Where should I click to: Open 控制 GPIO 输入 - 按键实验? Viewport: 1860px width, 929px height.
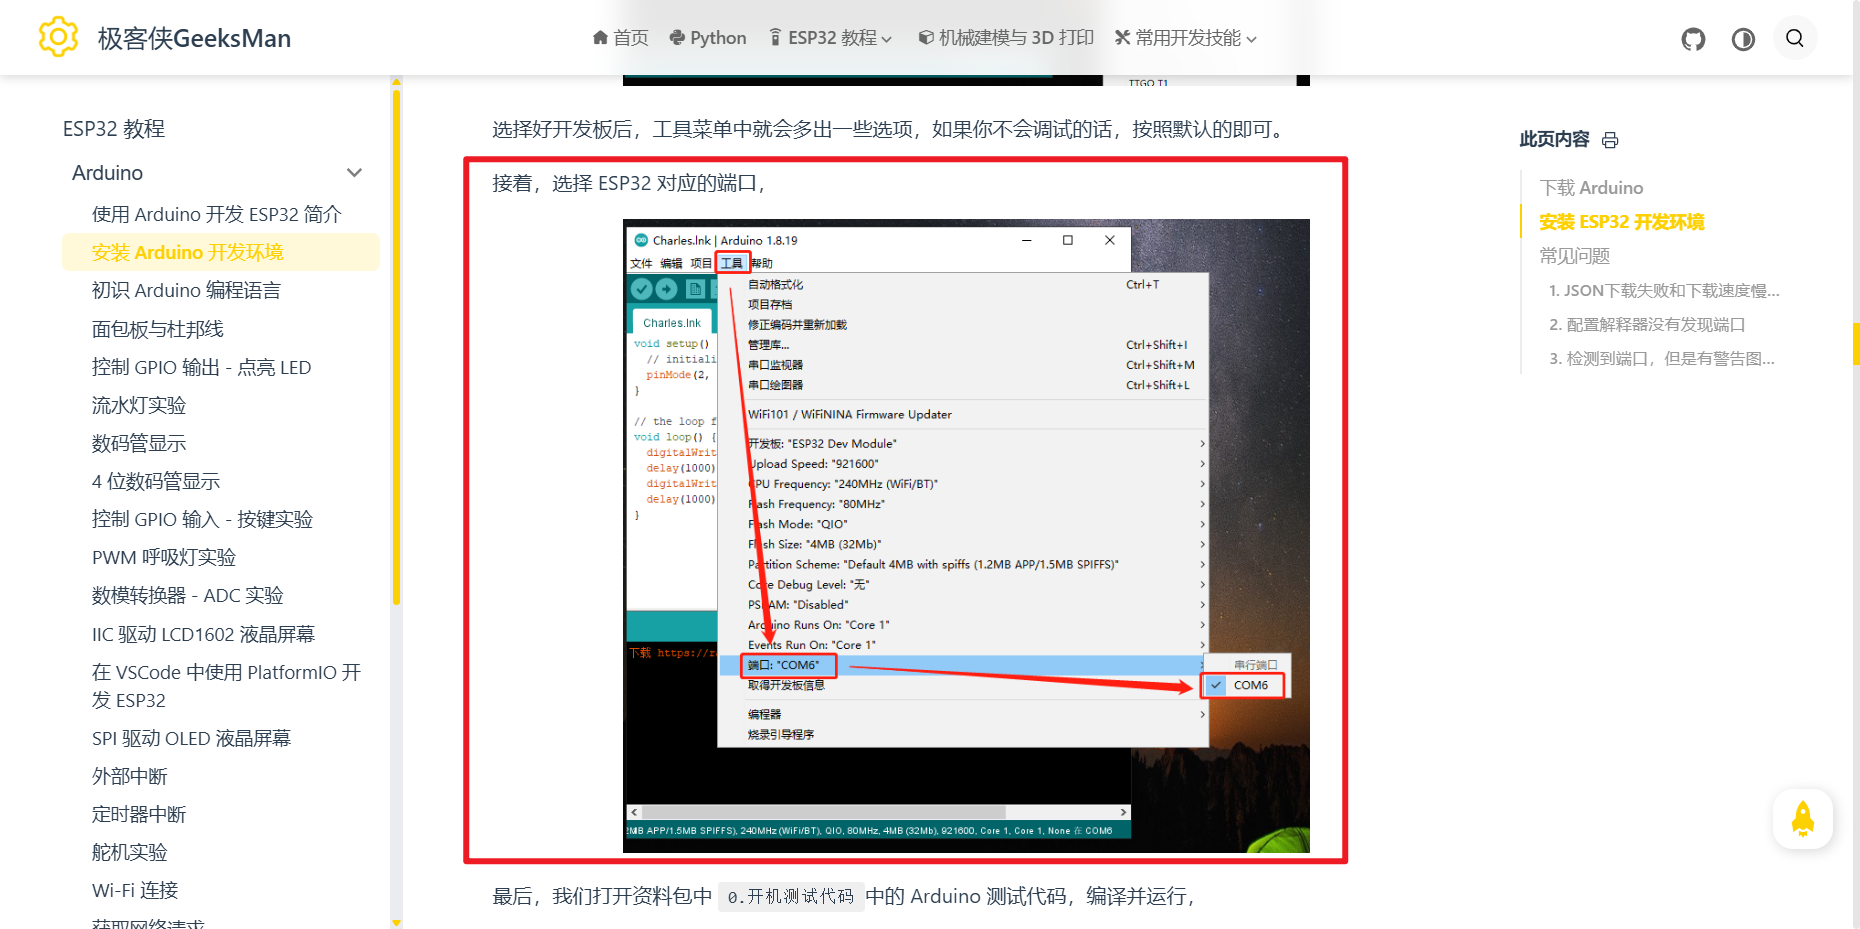[202, 519]
